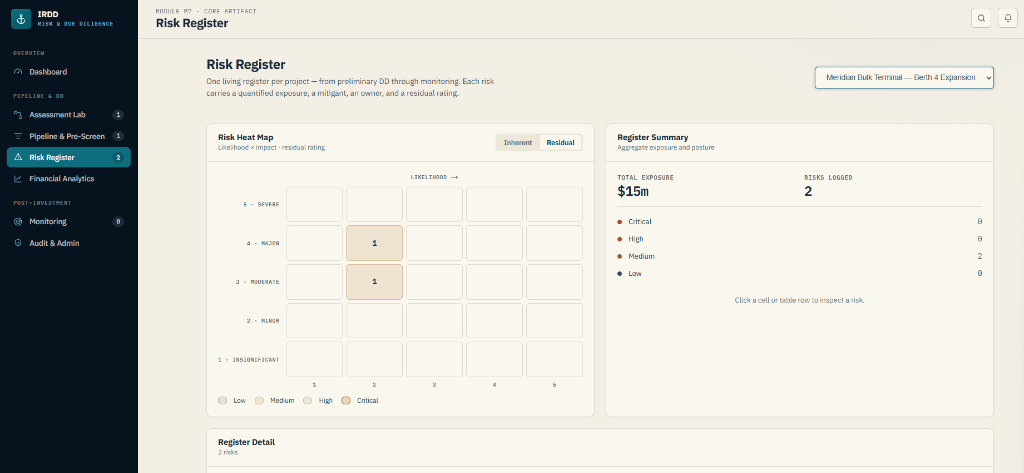This screenshot has width=1024, height=473.
Task: Click the Register Detail heading
Action: coord(246,442)
